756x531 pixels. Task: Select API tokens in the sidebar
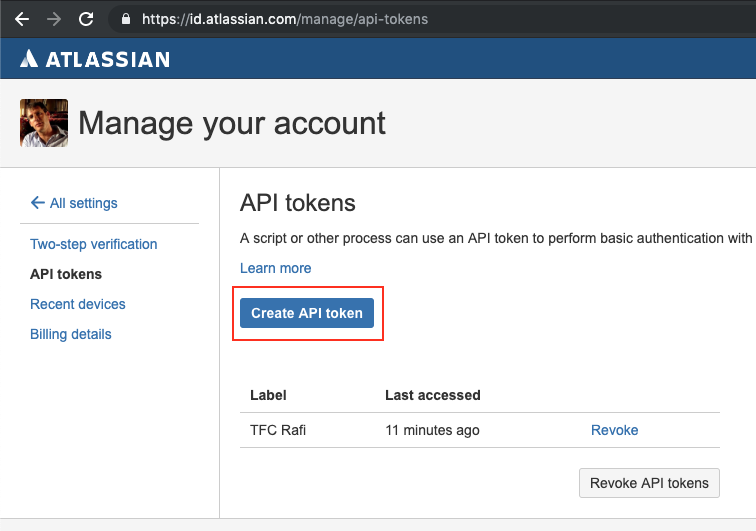pos(66,274)
